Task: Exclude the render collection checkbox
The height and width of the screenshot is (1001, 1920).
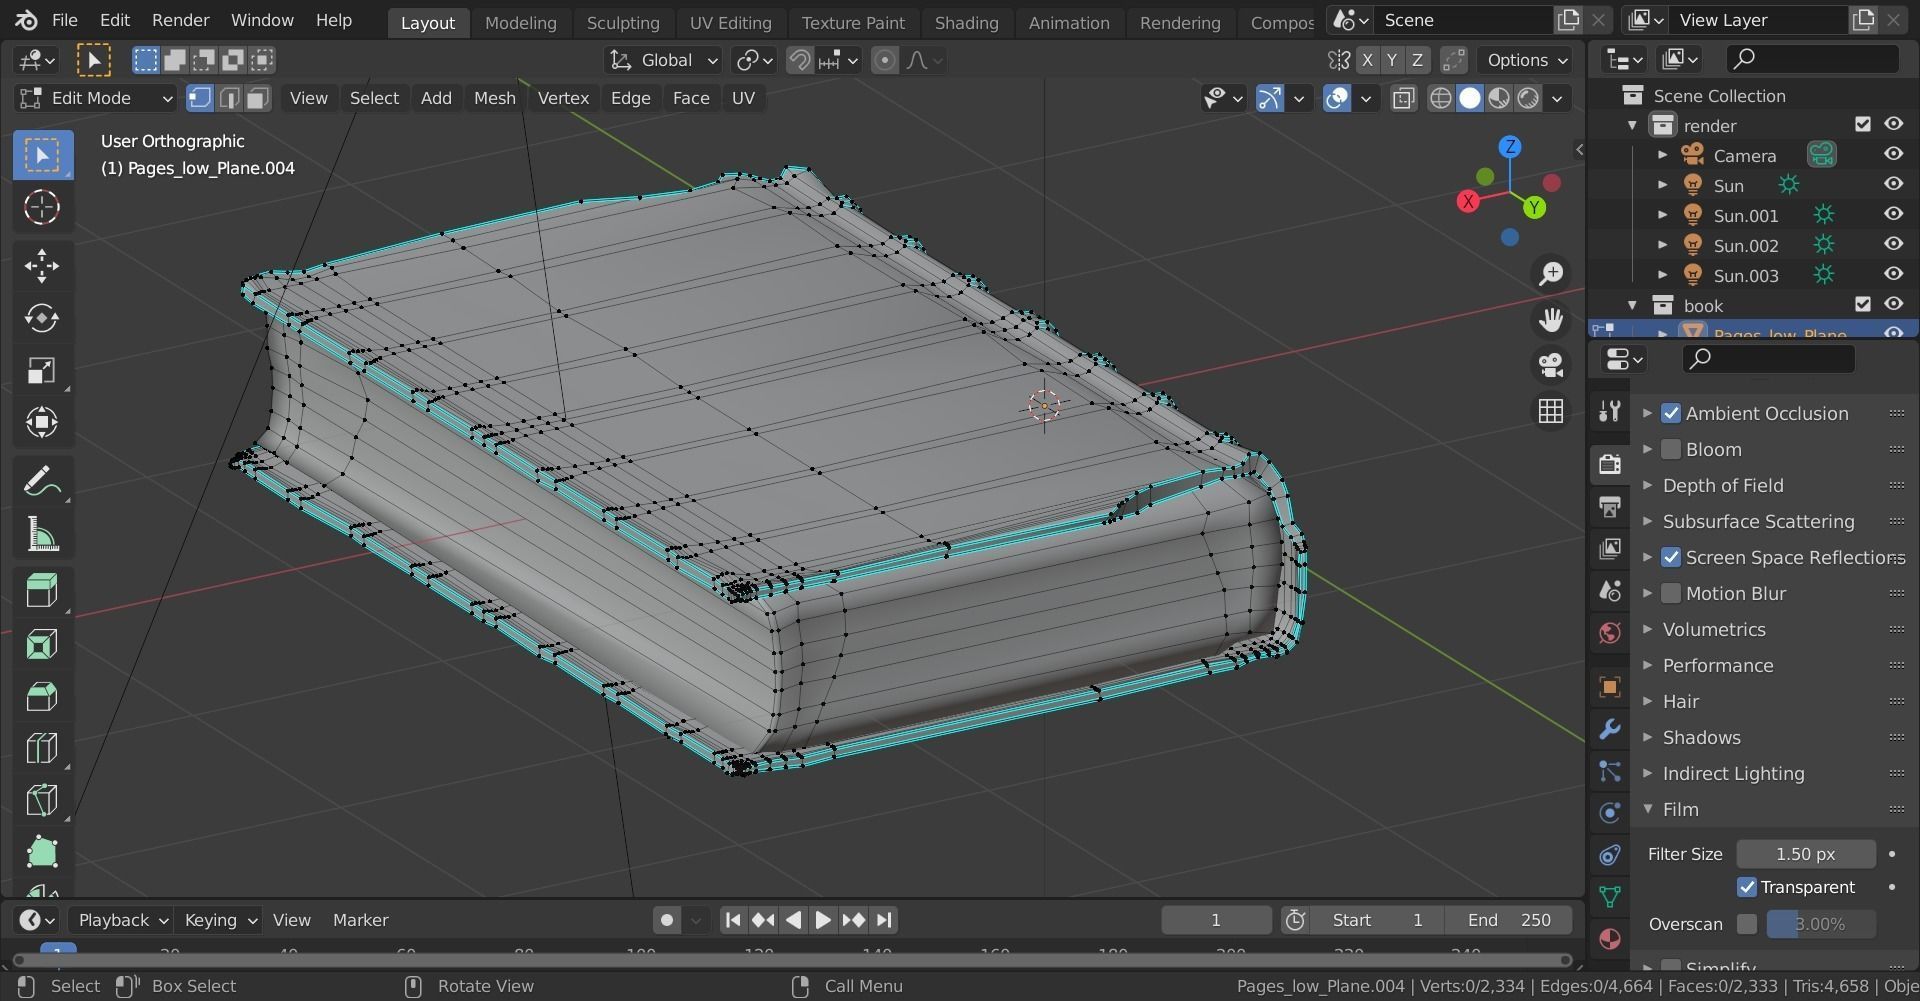Action: (x=1862, y=124)
